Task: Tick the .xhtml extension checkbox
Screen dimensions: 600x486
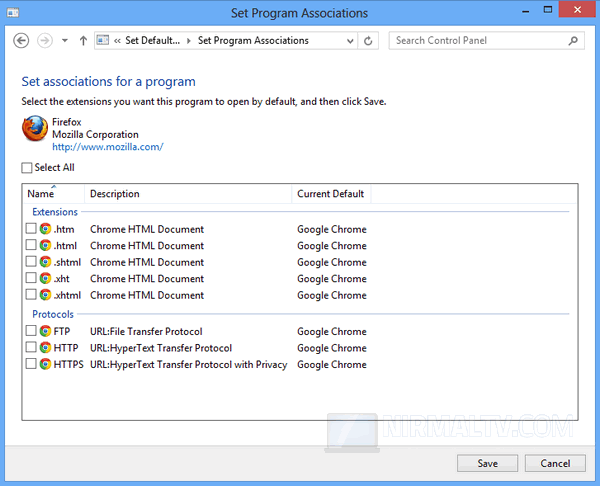Action: [x=31, y=295]
